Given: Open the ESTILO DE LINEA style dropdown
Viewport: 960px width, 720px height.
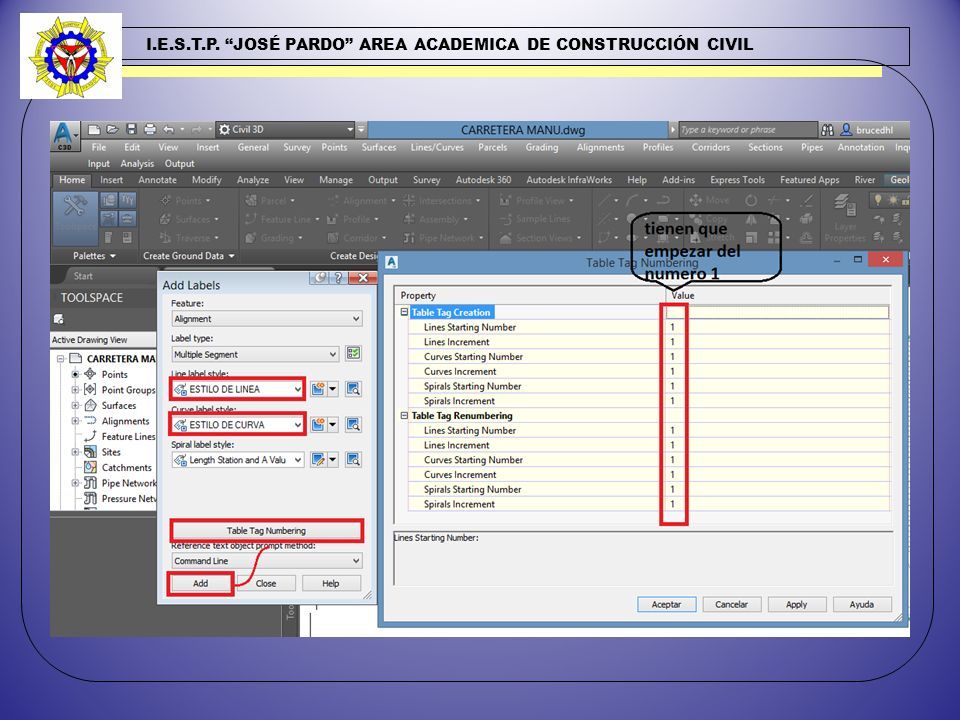Looking at the screenshot, I should (x=238, y=389).
